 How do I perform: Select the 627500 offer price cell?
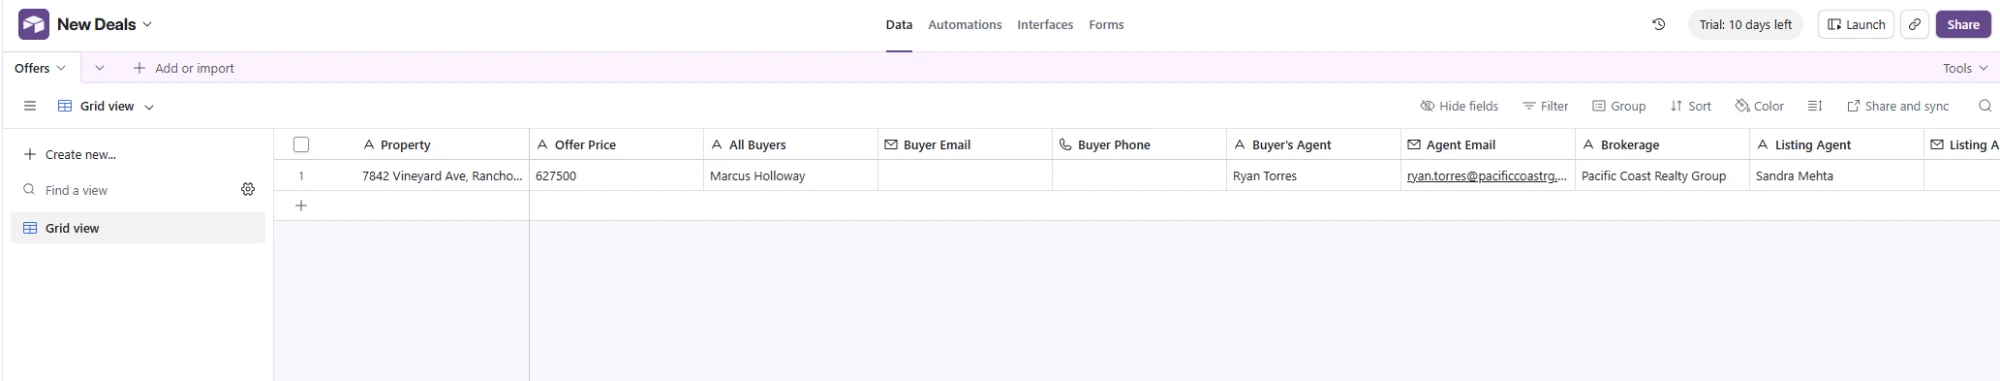point(616,176)
